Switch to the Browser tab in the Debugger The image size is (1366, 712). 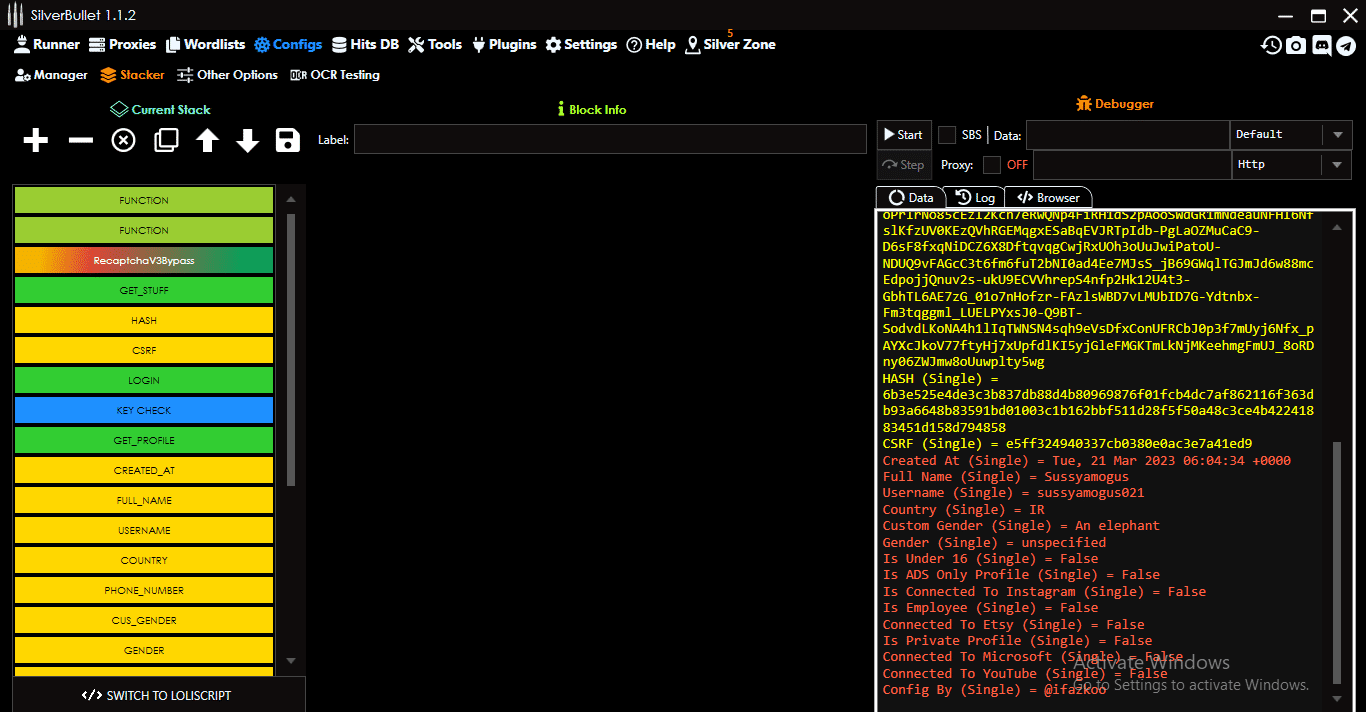coord(1048,197)
